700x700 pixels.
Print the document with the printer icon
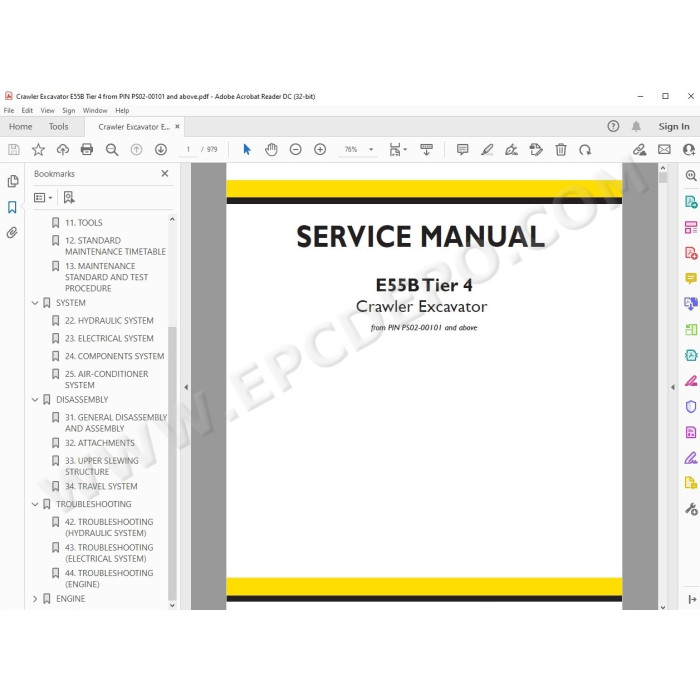(87, 150)
